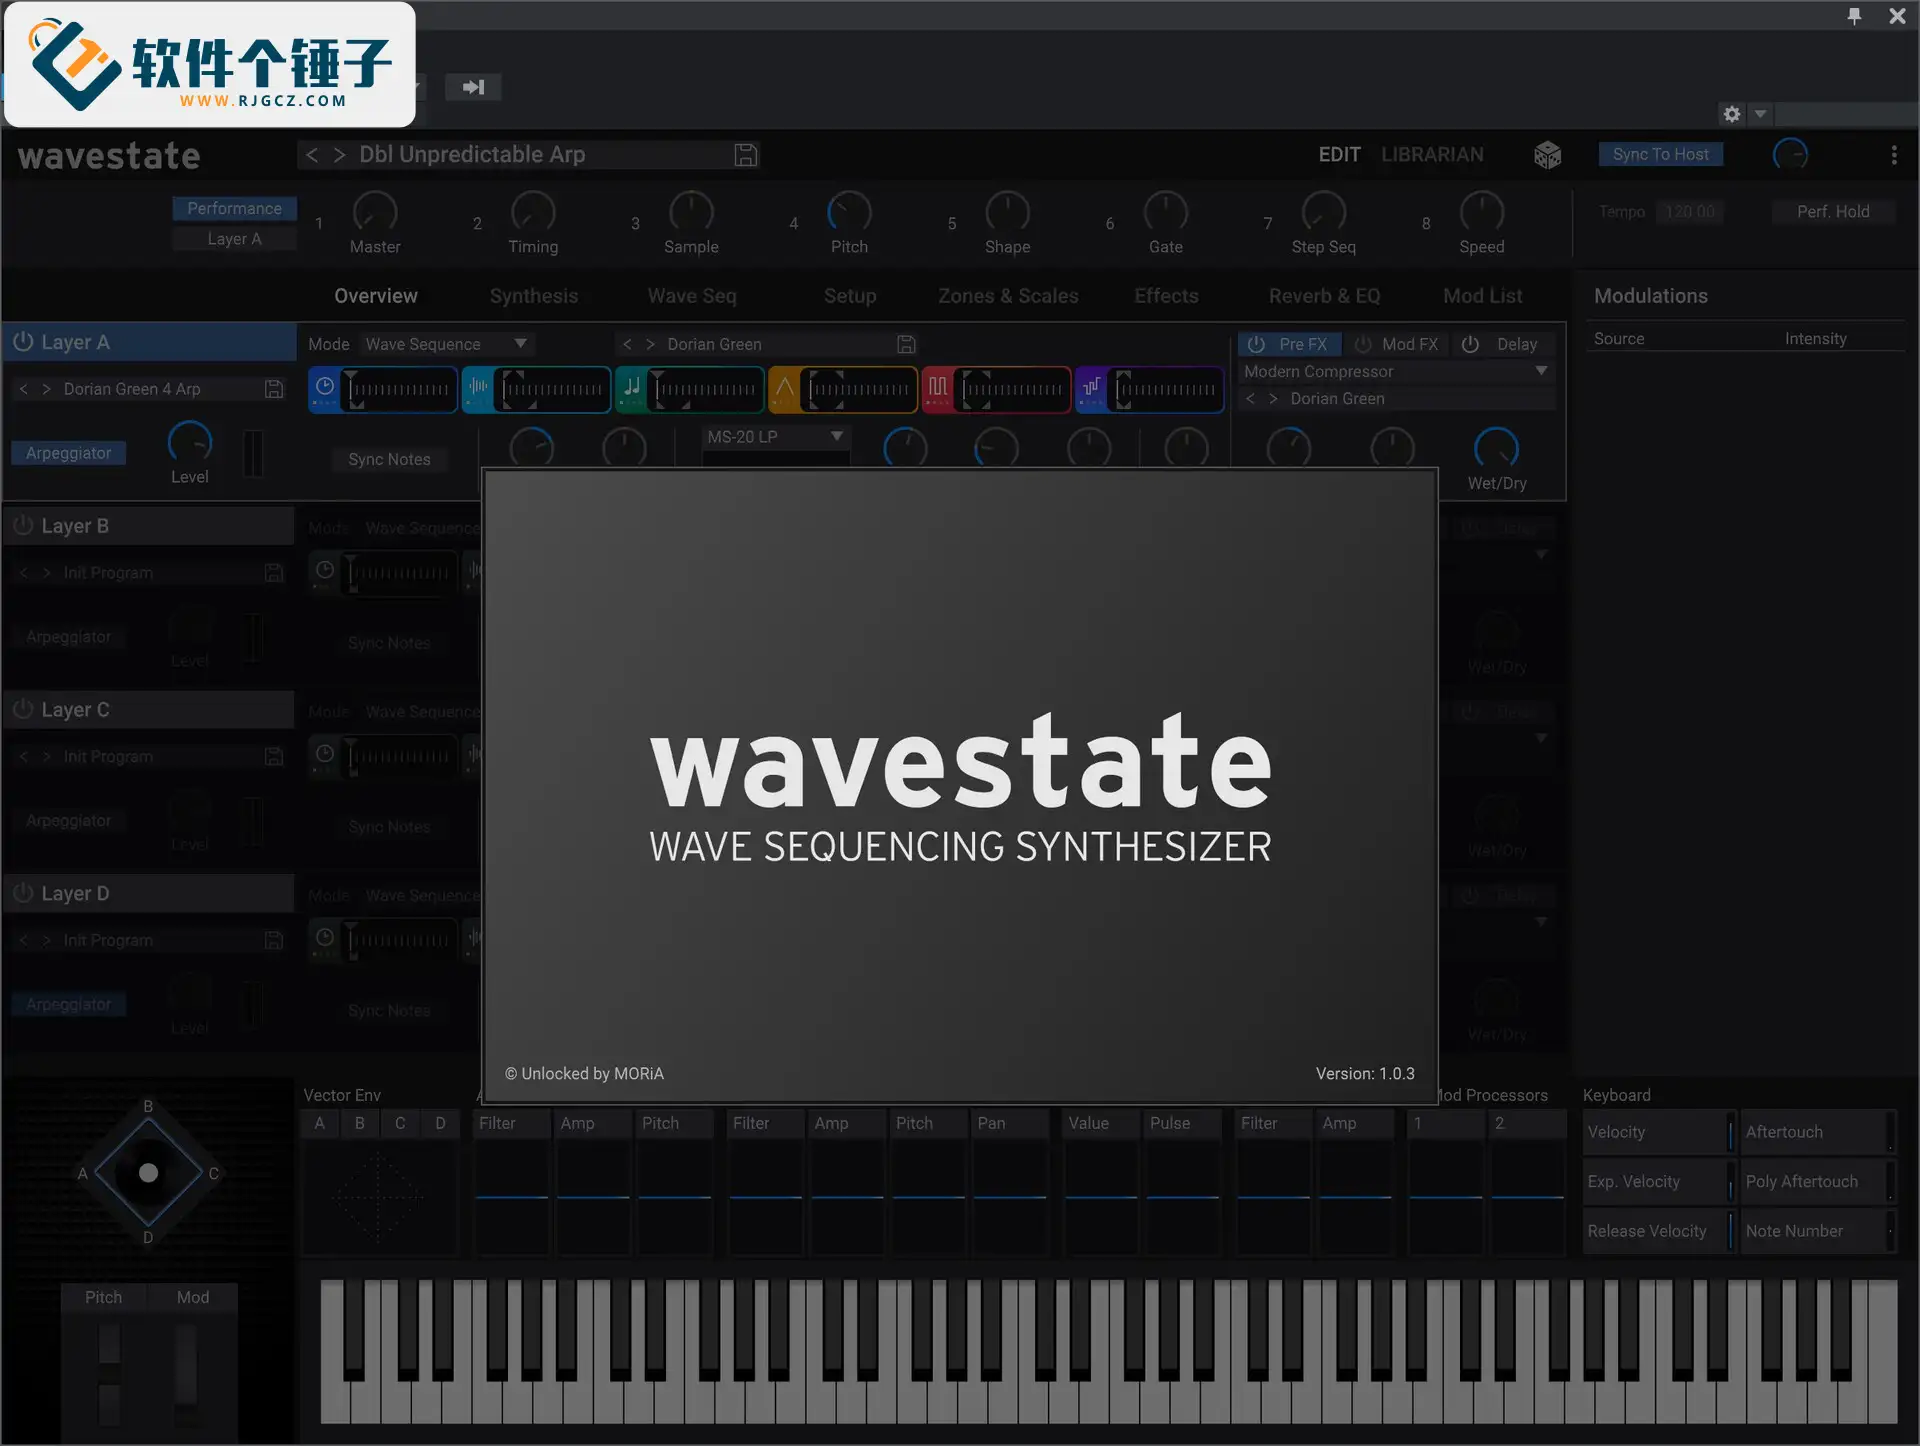
Task: Toggle Layer B power button
Action: (23, 526)
